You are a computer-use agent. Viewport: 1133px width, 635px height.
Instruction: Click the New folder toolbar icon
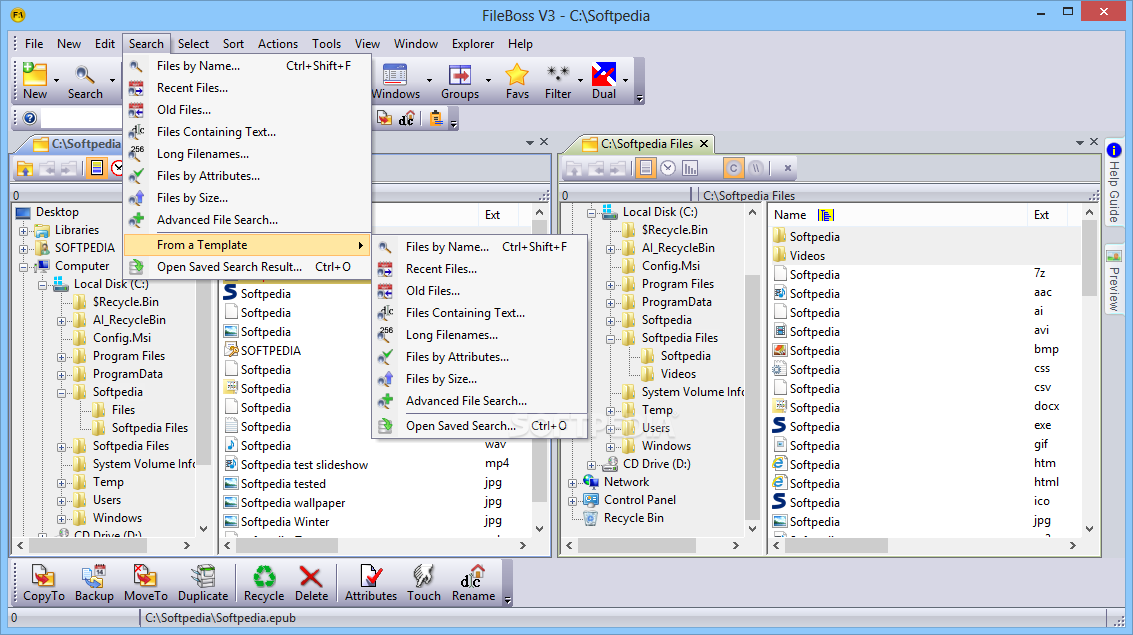[x=34, y=74]
